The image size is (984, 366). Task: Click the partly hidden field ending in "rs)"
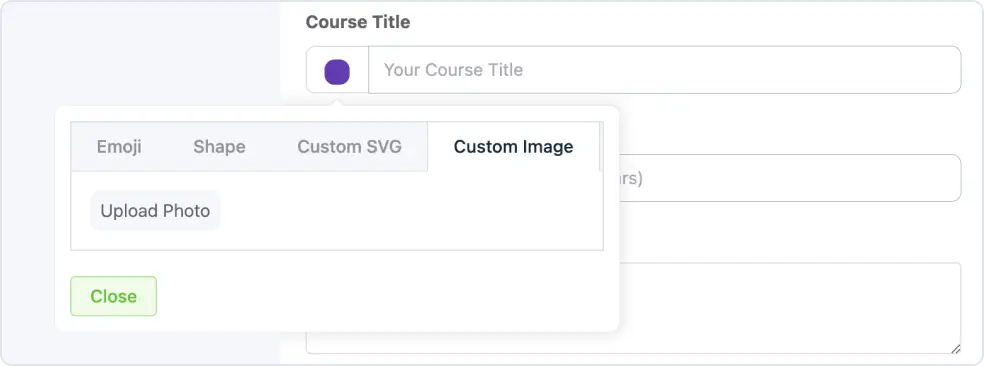coord(789,178)
